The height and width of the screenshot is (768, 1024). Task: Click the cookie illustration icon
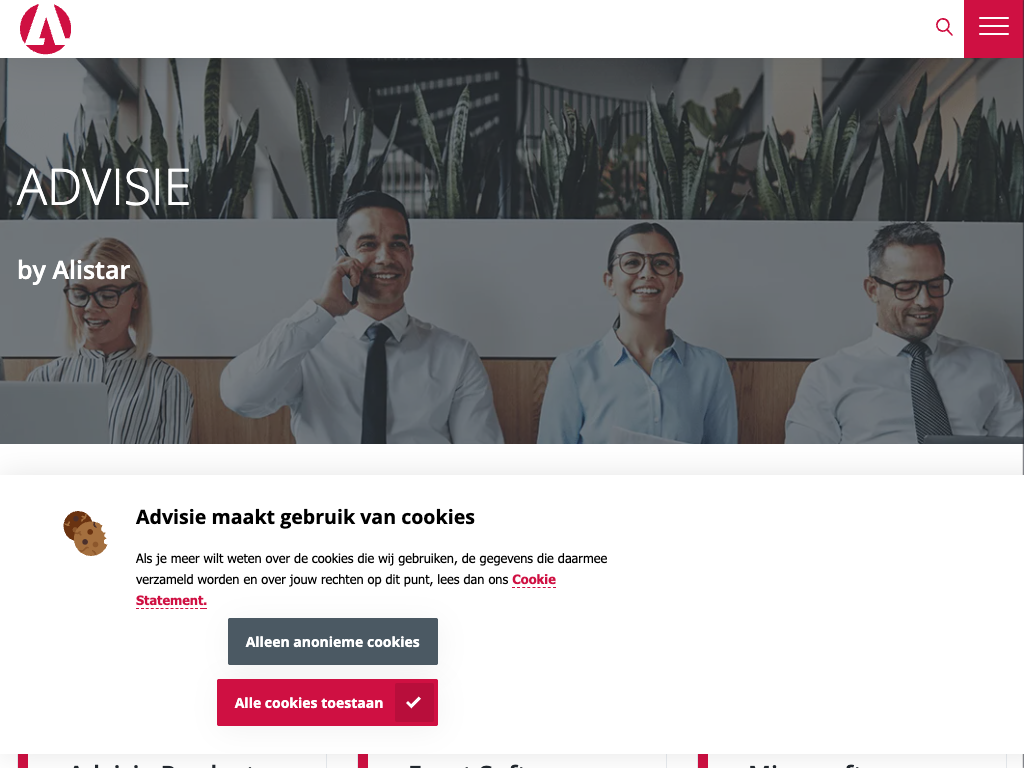(85, 534)
